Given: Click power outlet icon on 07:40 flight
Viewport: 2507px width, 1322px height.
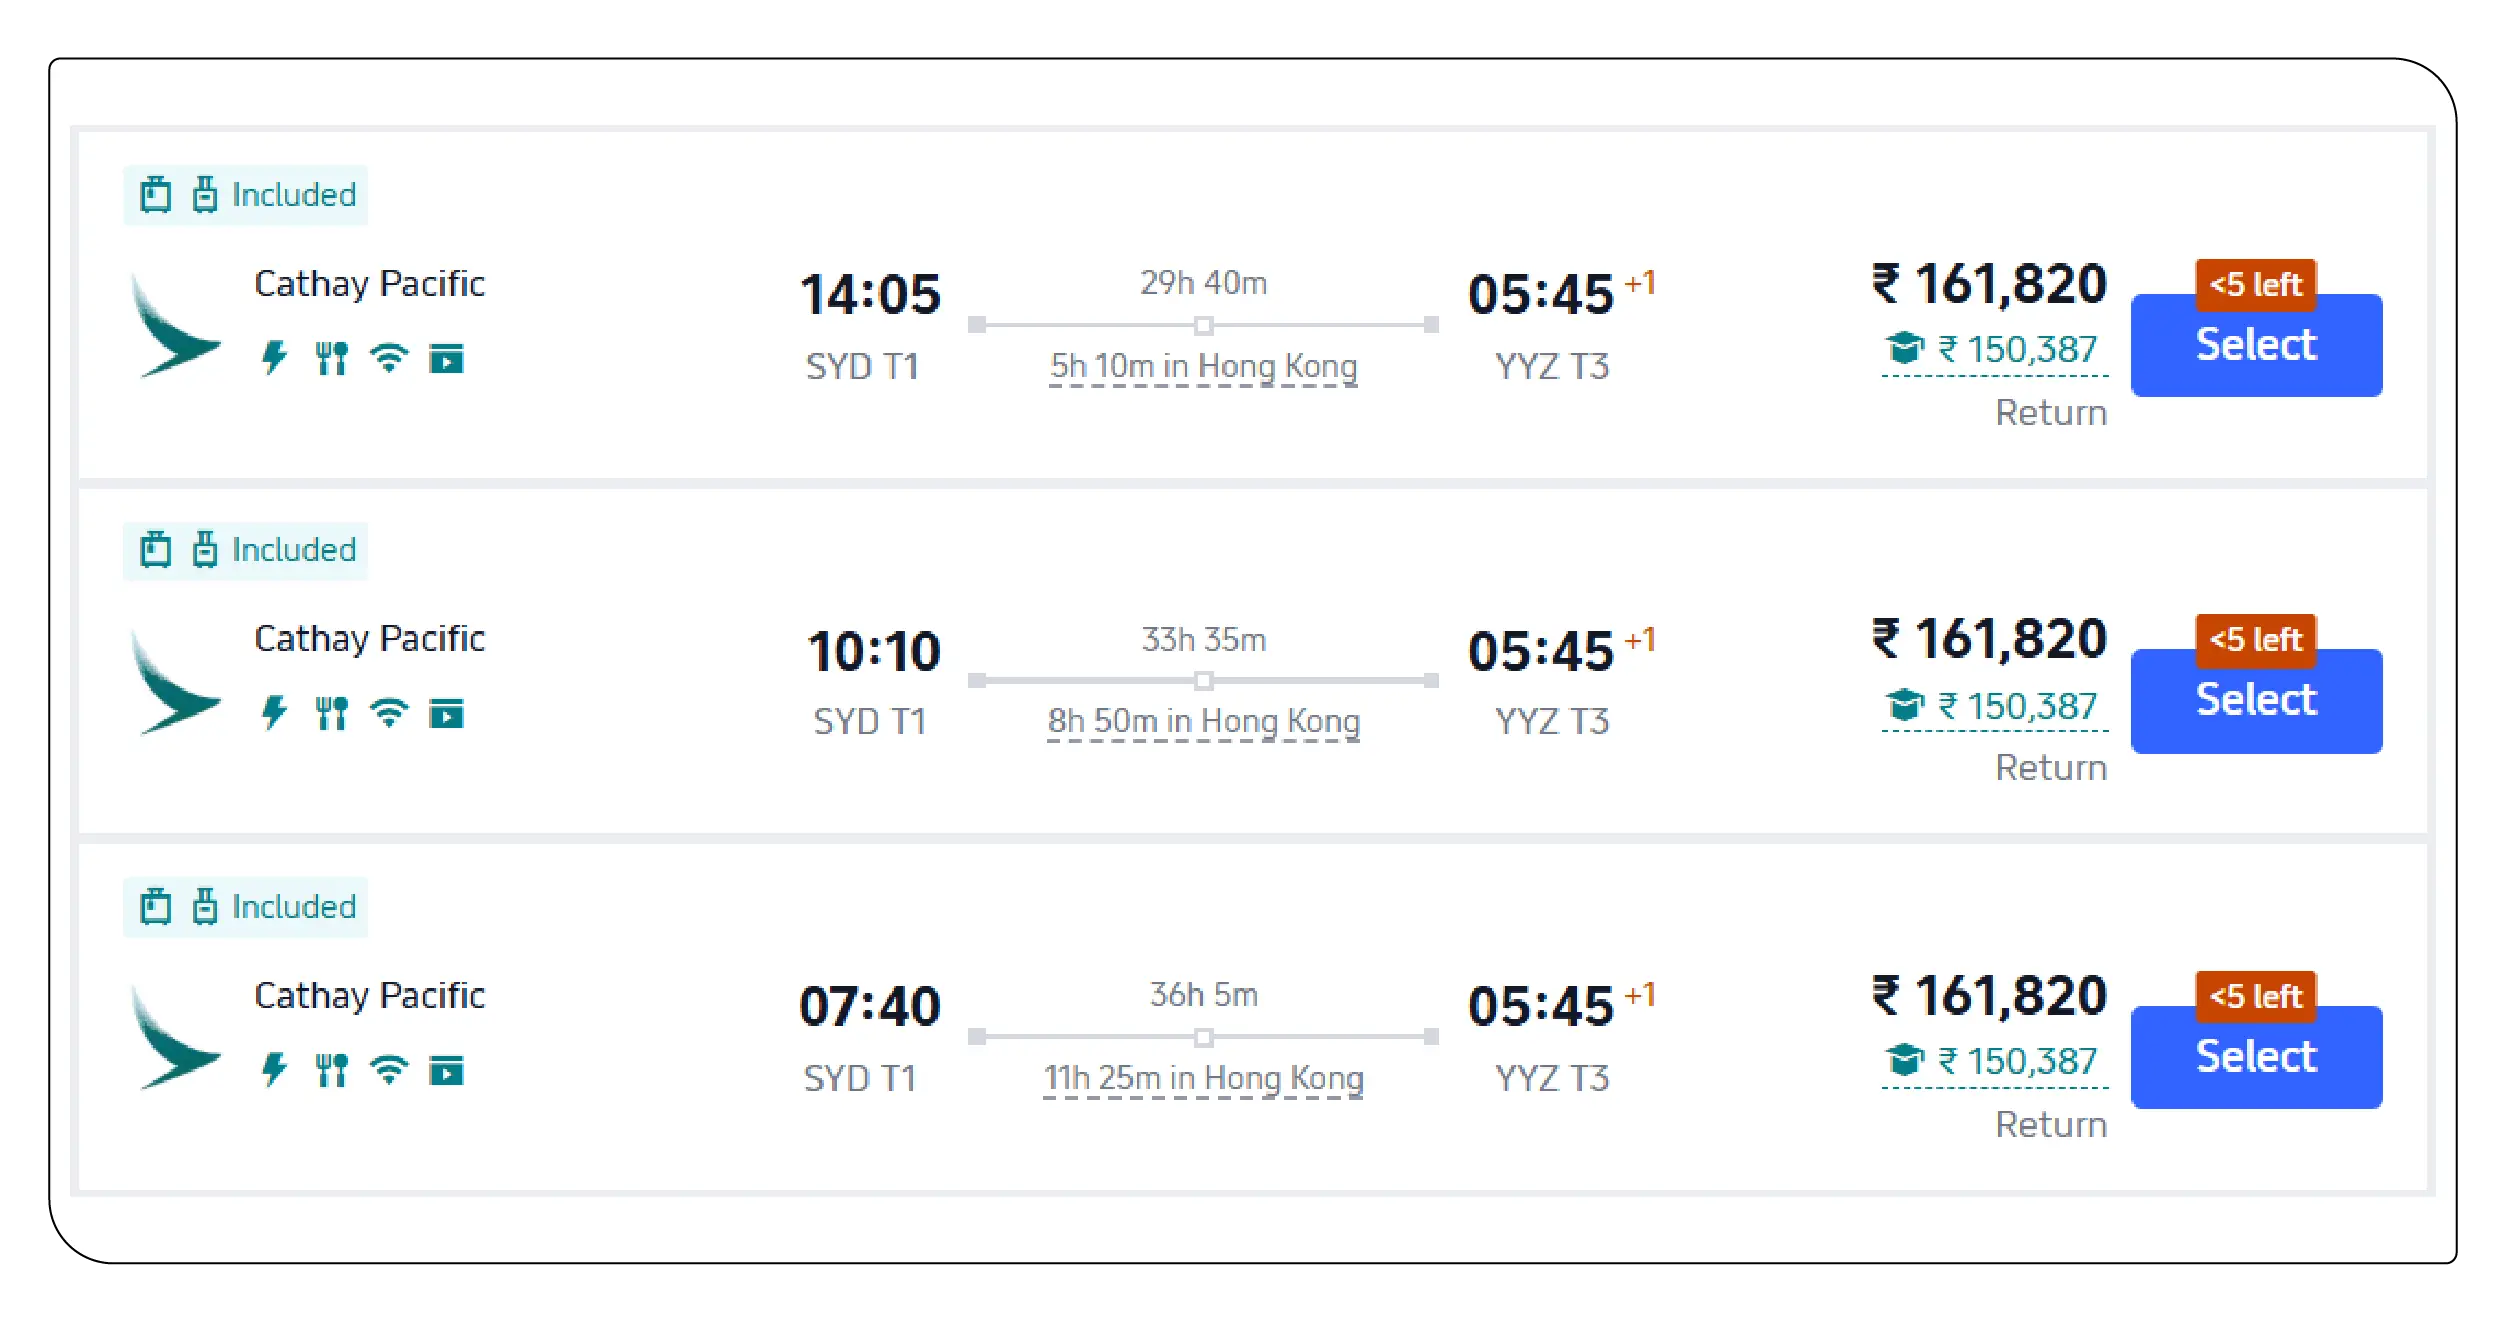Looking at the screenshot, I should 274,1069.
